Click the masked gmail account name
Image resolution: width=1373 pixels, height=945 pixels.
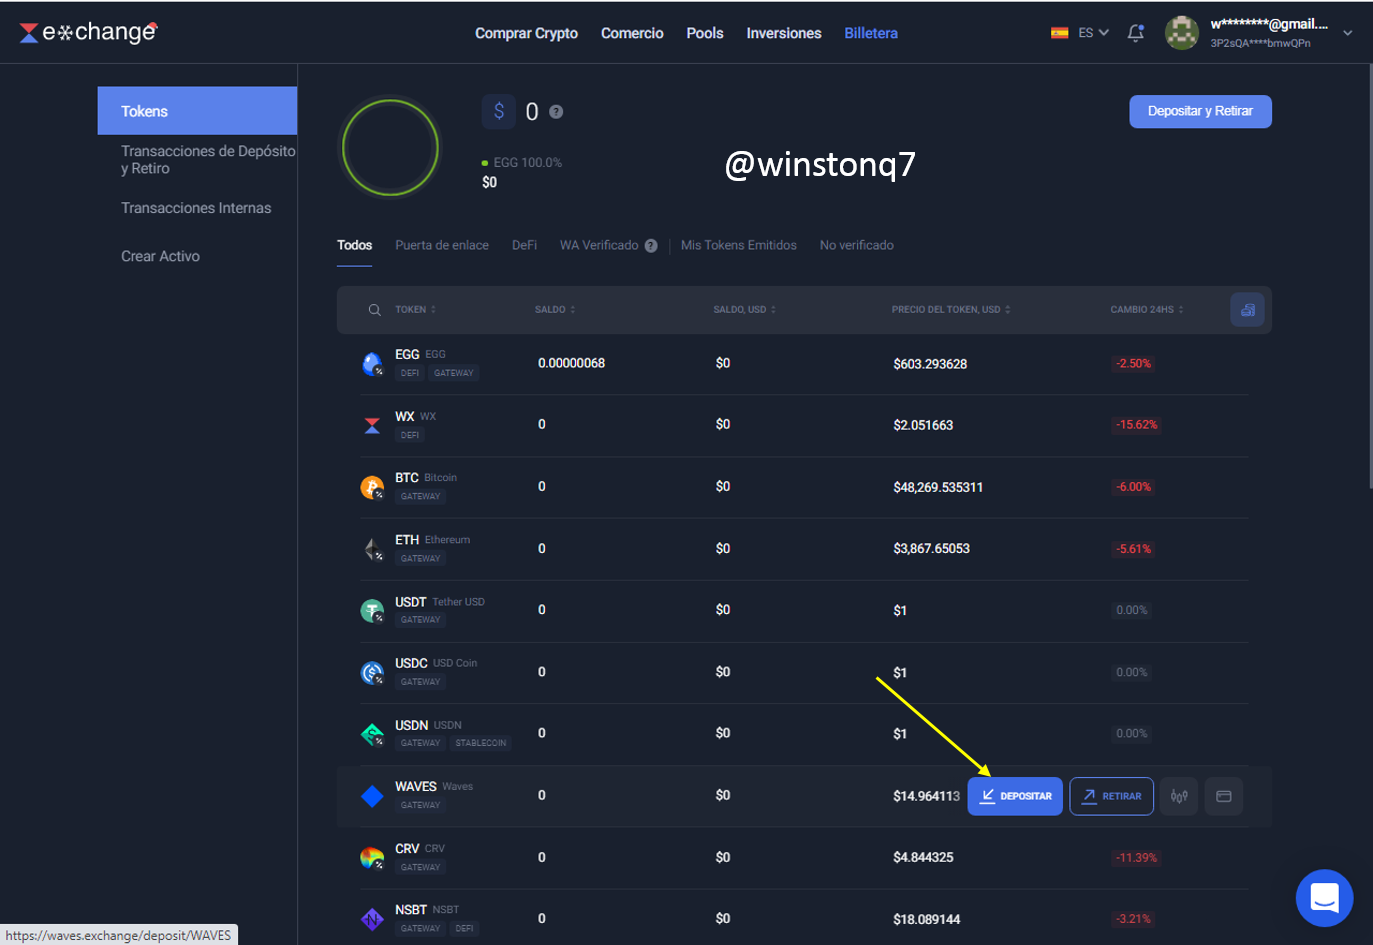1269,24
